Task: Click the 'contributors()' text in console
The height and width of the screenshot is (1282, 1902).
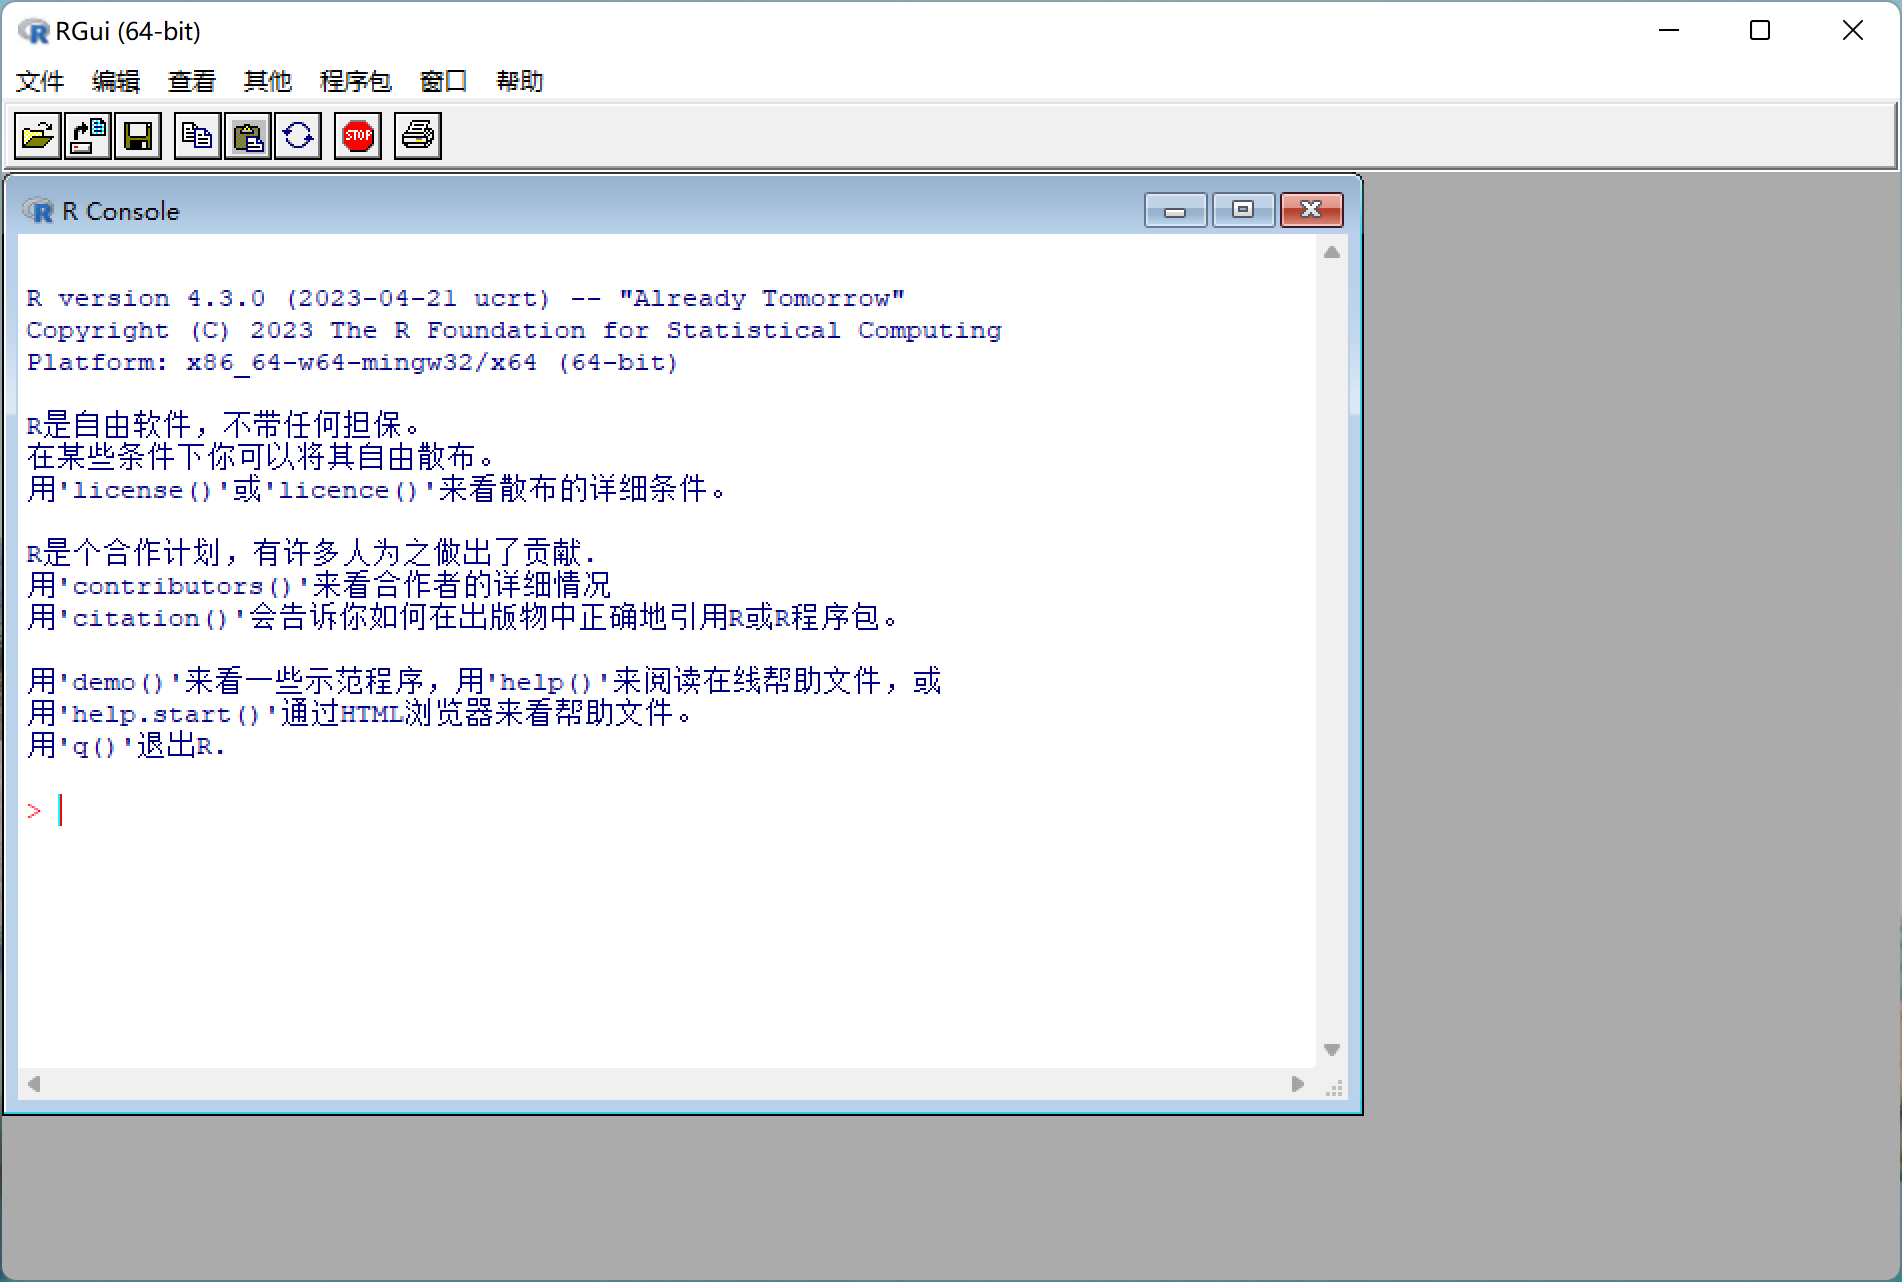Action: 183,586
